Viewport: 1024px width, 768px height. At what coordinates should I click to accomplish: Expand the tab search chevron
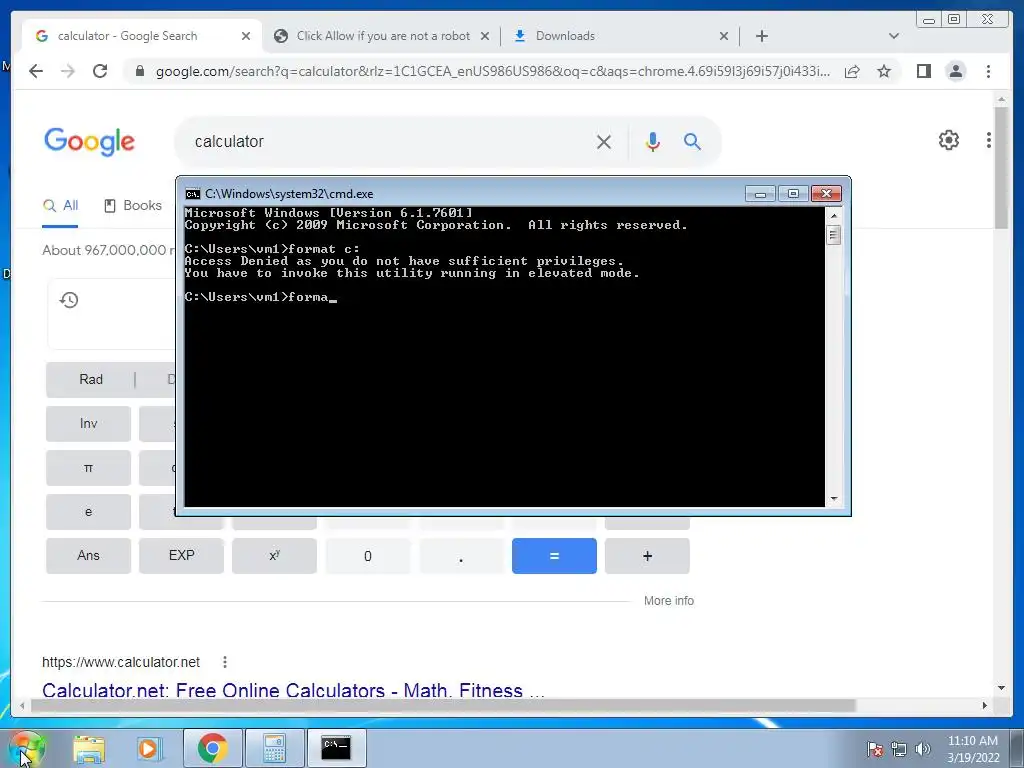click(x=894, y=36)
